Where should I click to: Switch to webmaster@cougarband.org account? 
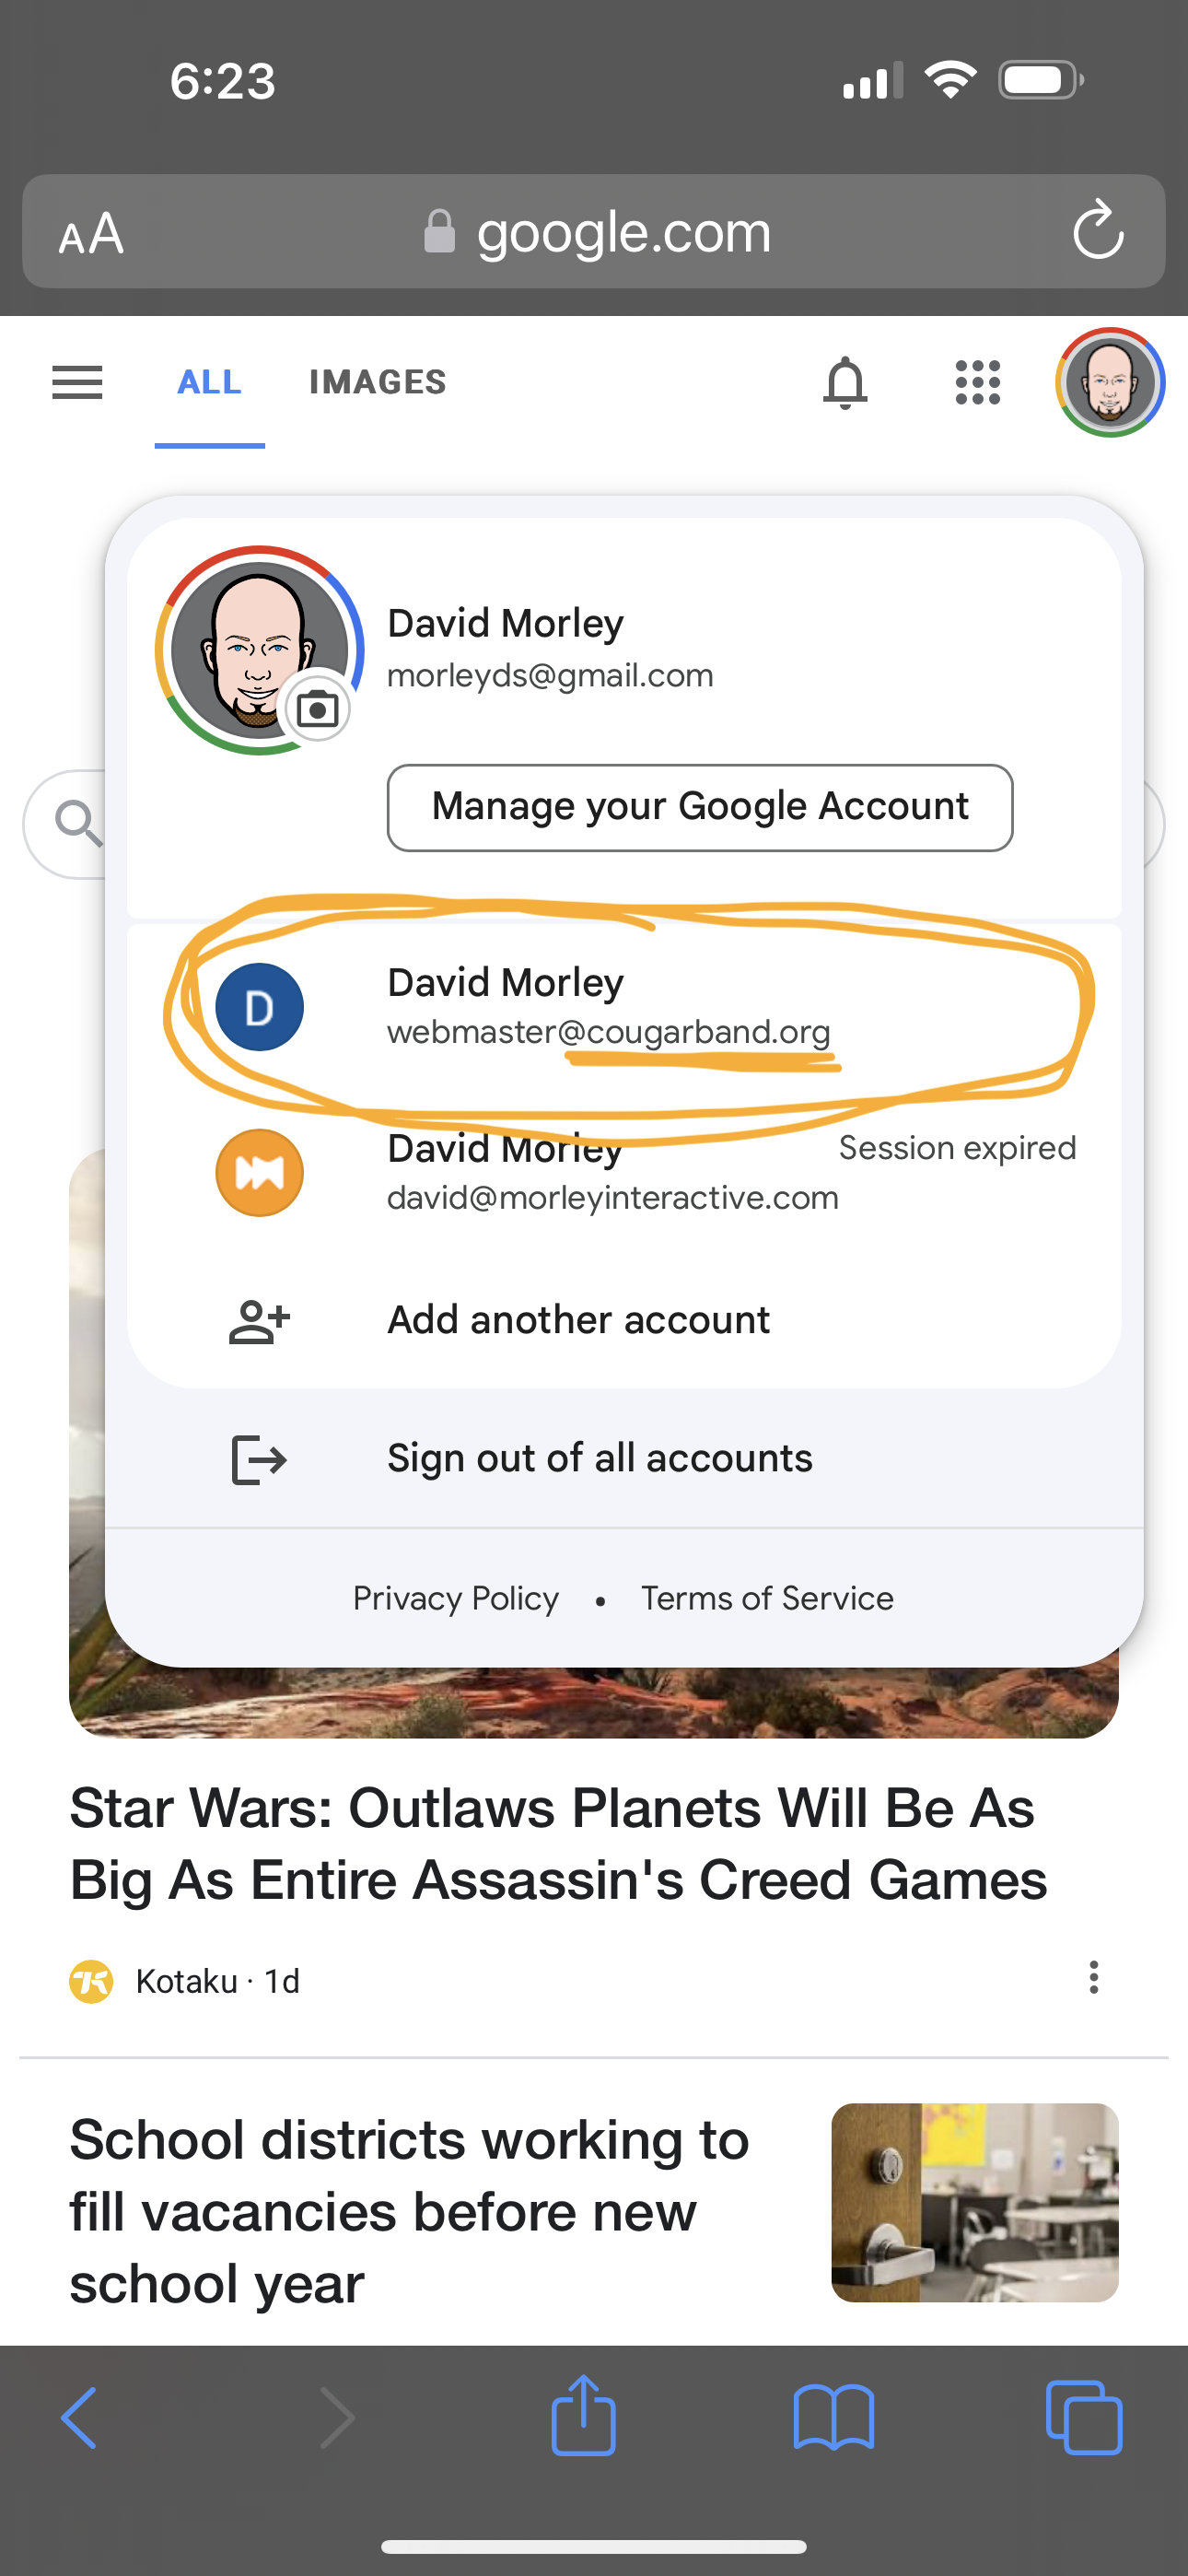coord(624,1006)
